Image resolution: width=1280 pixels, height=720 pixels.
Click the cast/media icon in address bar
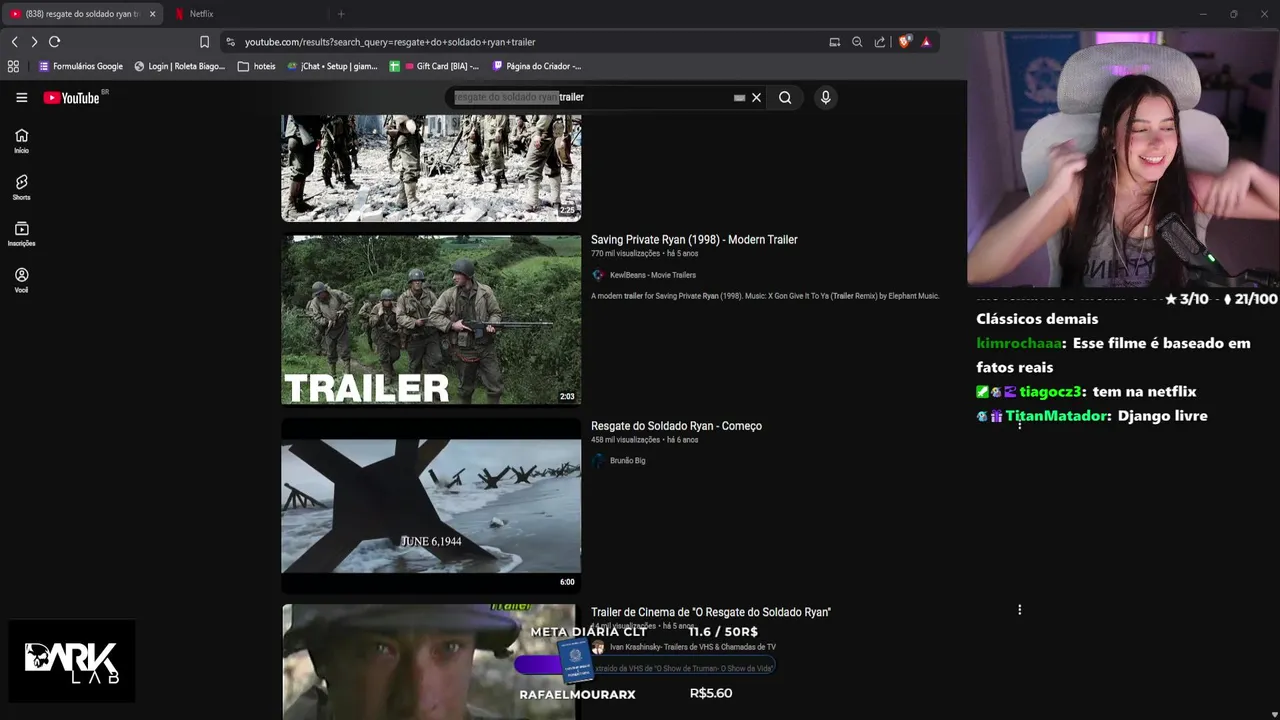coord(835,42)
